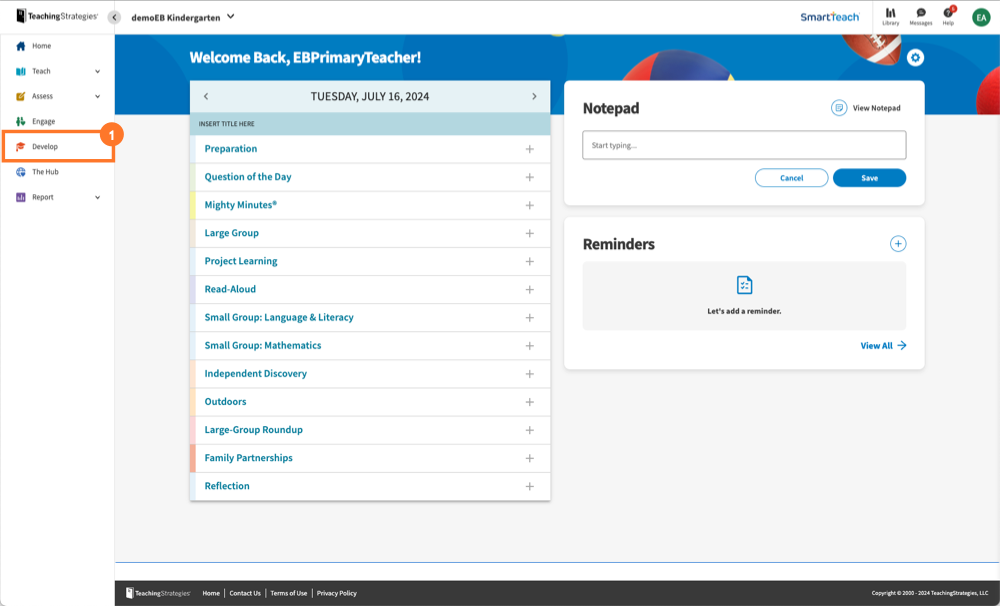Click the View All reminders link
Viewport: 1000px width, 606px height.
[883, 346]
